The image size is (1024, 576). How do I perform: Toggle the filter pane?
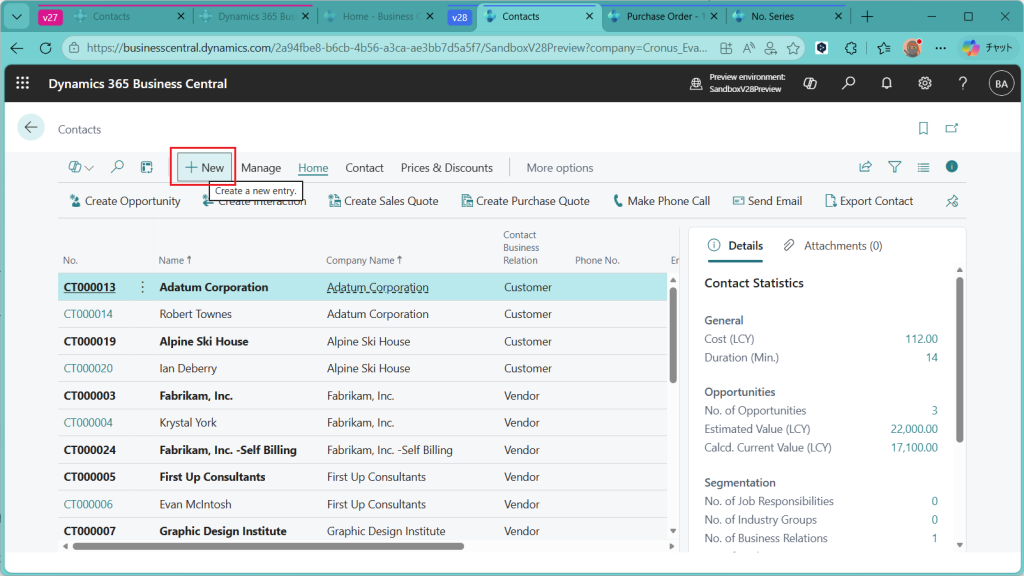coord(895,167)
